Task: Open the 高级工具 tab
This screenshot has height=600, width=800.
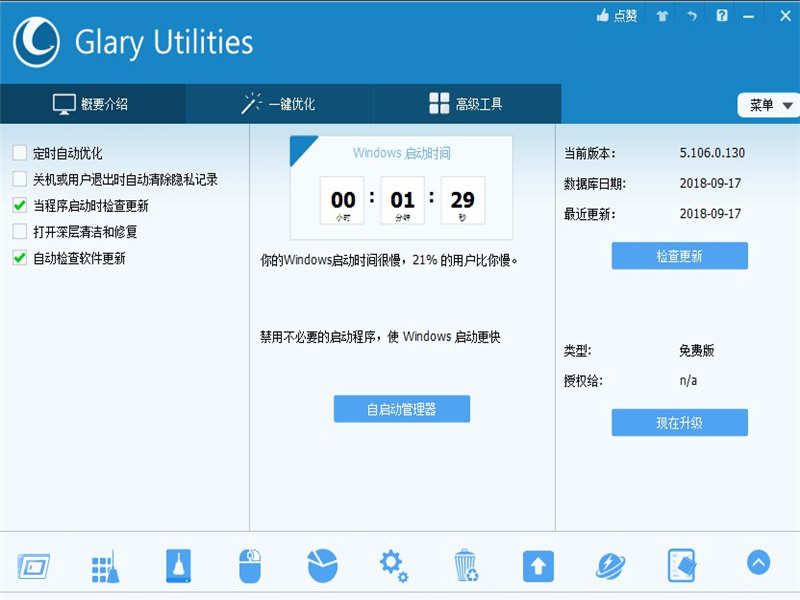Action: [x=467, y=102]
